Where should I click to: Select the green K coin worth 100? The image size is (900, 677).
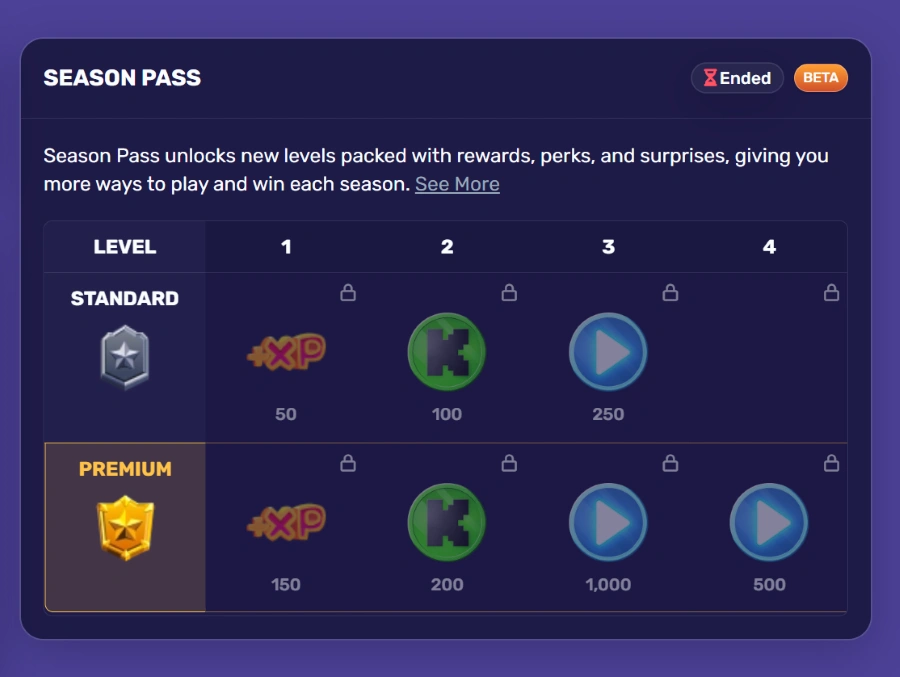pos(446,351)
